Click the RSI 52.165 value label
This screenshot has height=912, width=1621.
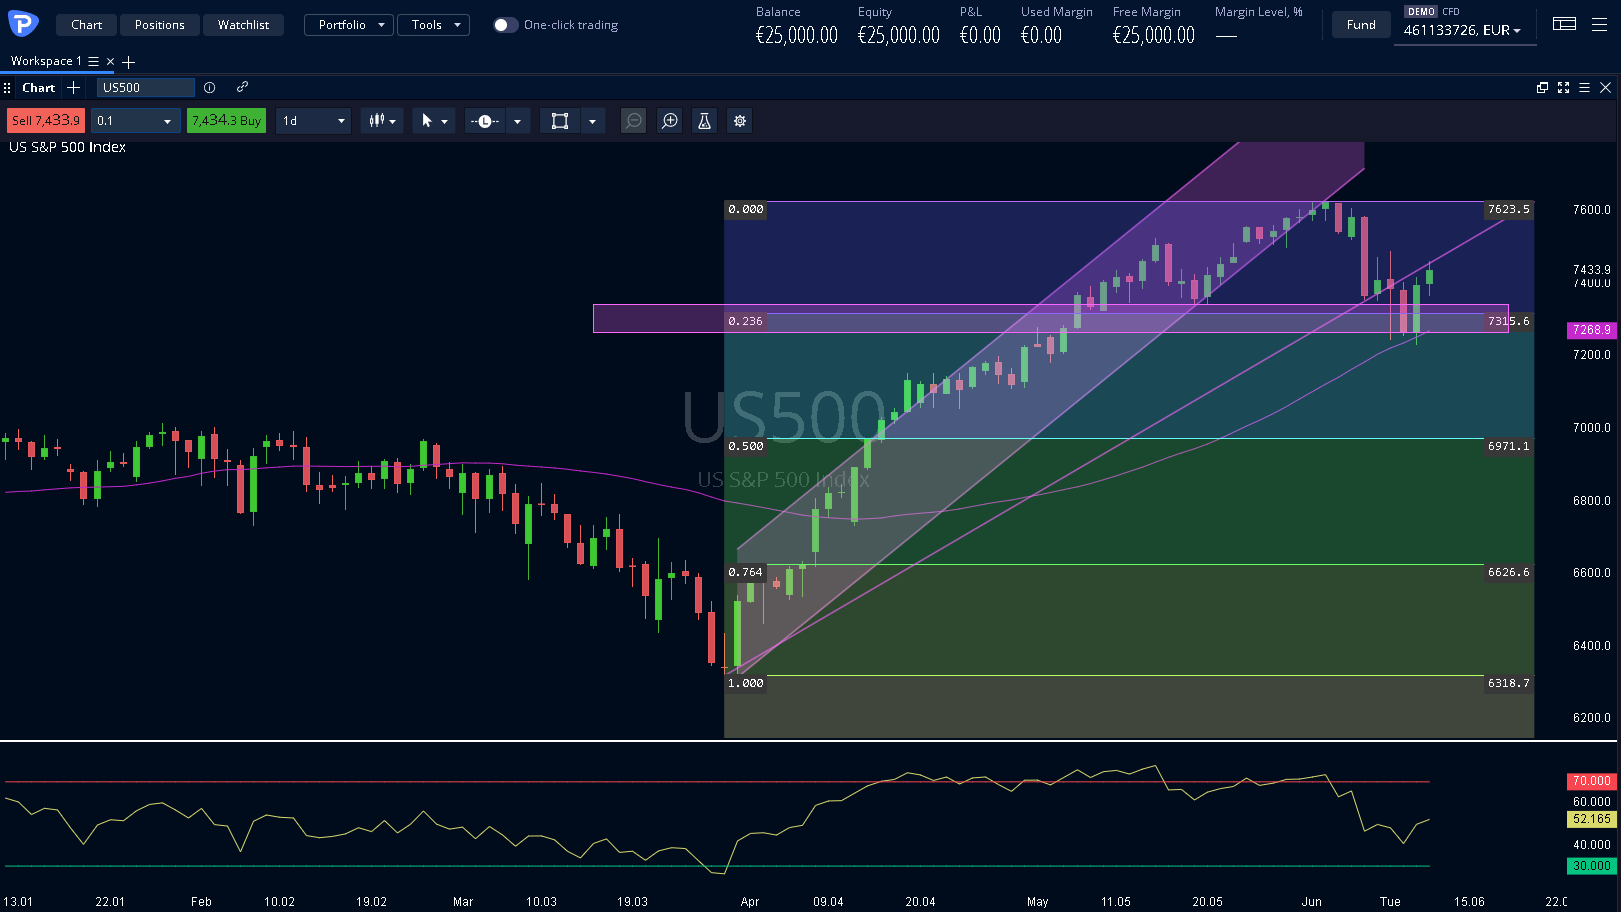coord(1591,819)
